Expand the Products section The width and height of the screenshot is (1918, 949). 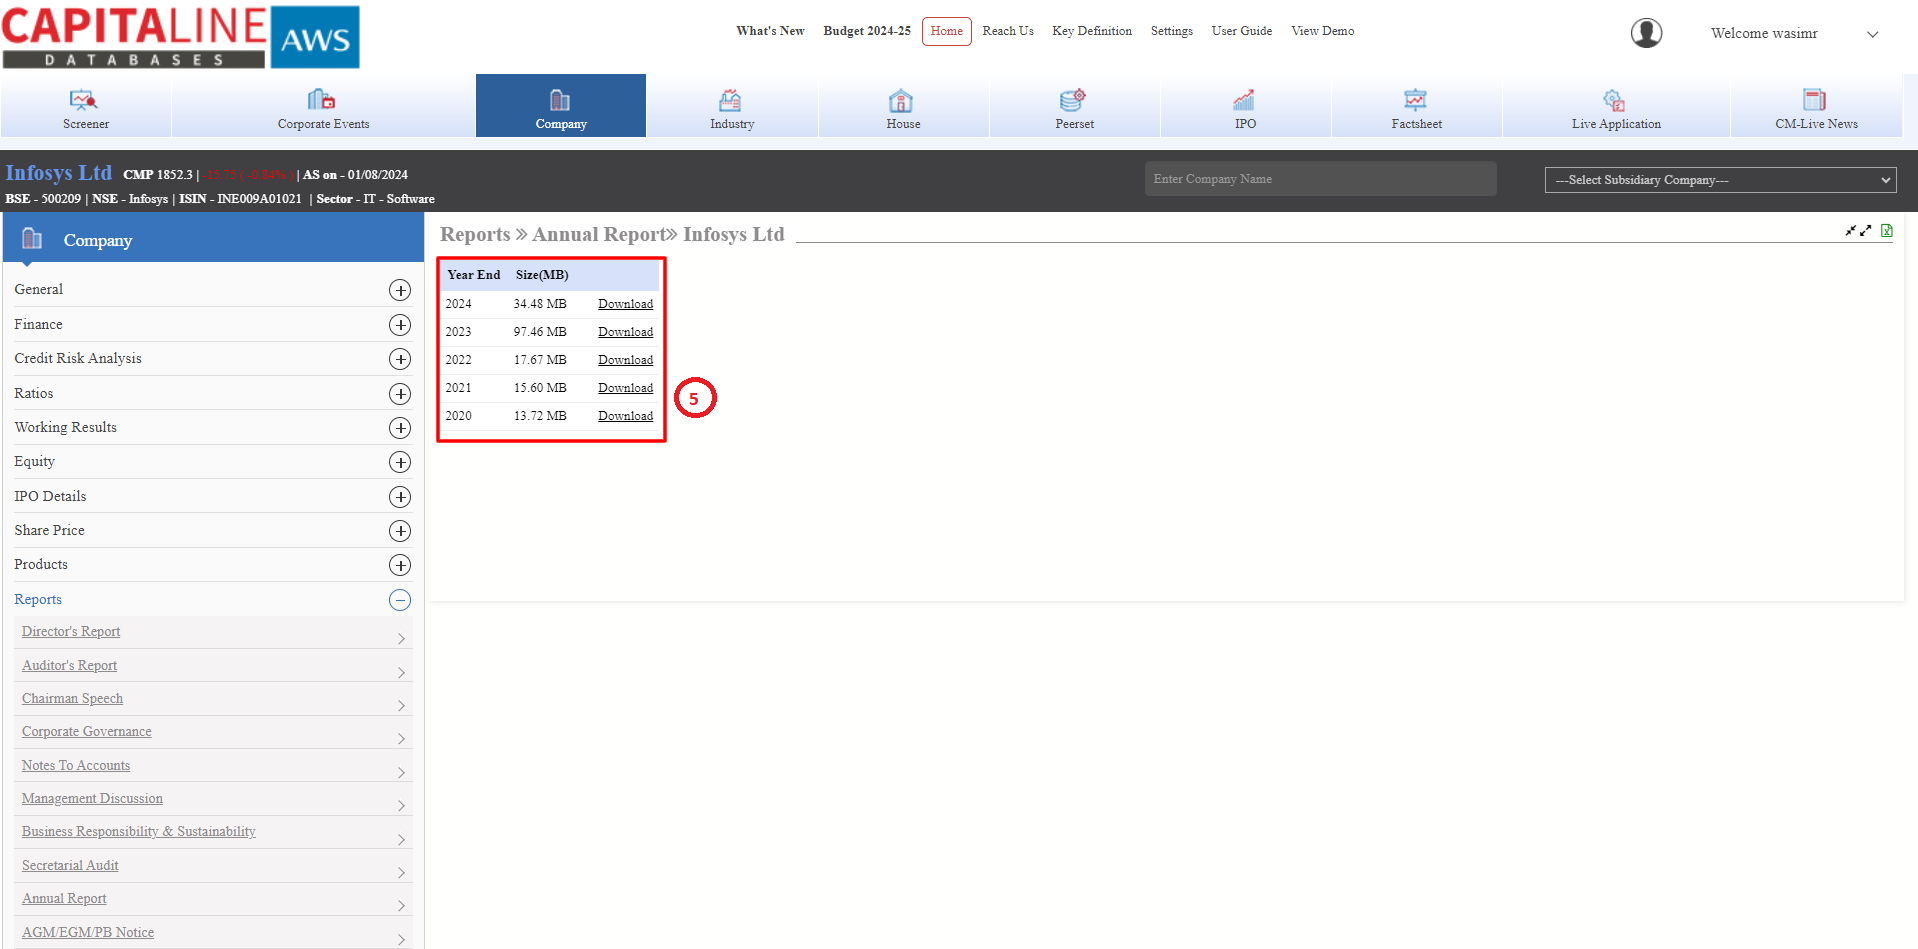click(x=400, y=565)
